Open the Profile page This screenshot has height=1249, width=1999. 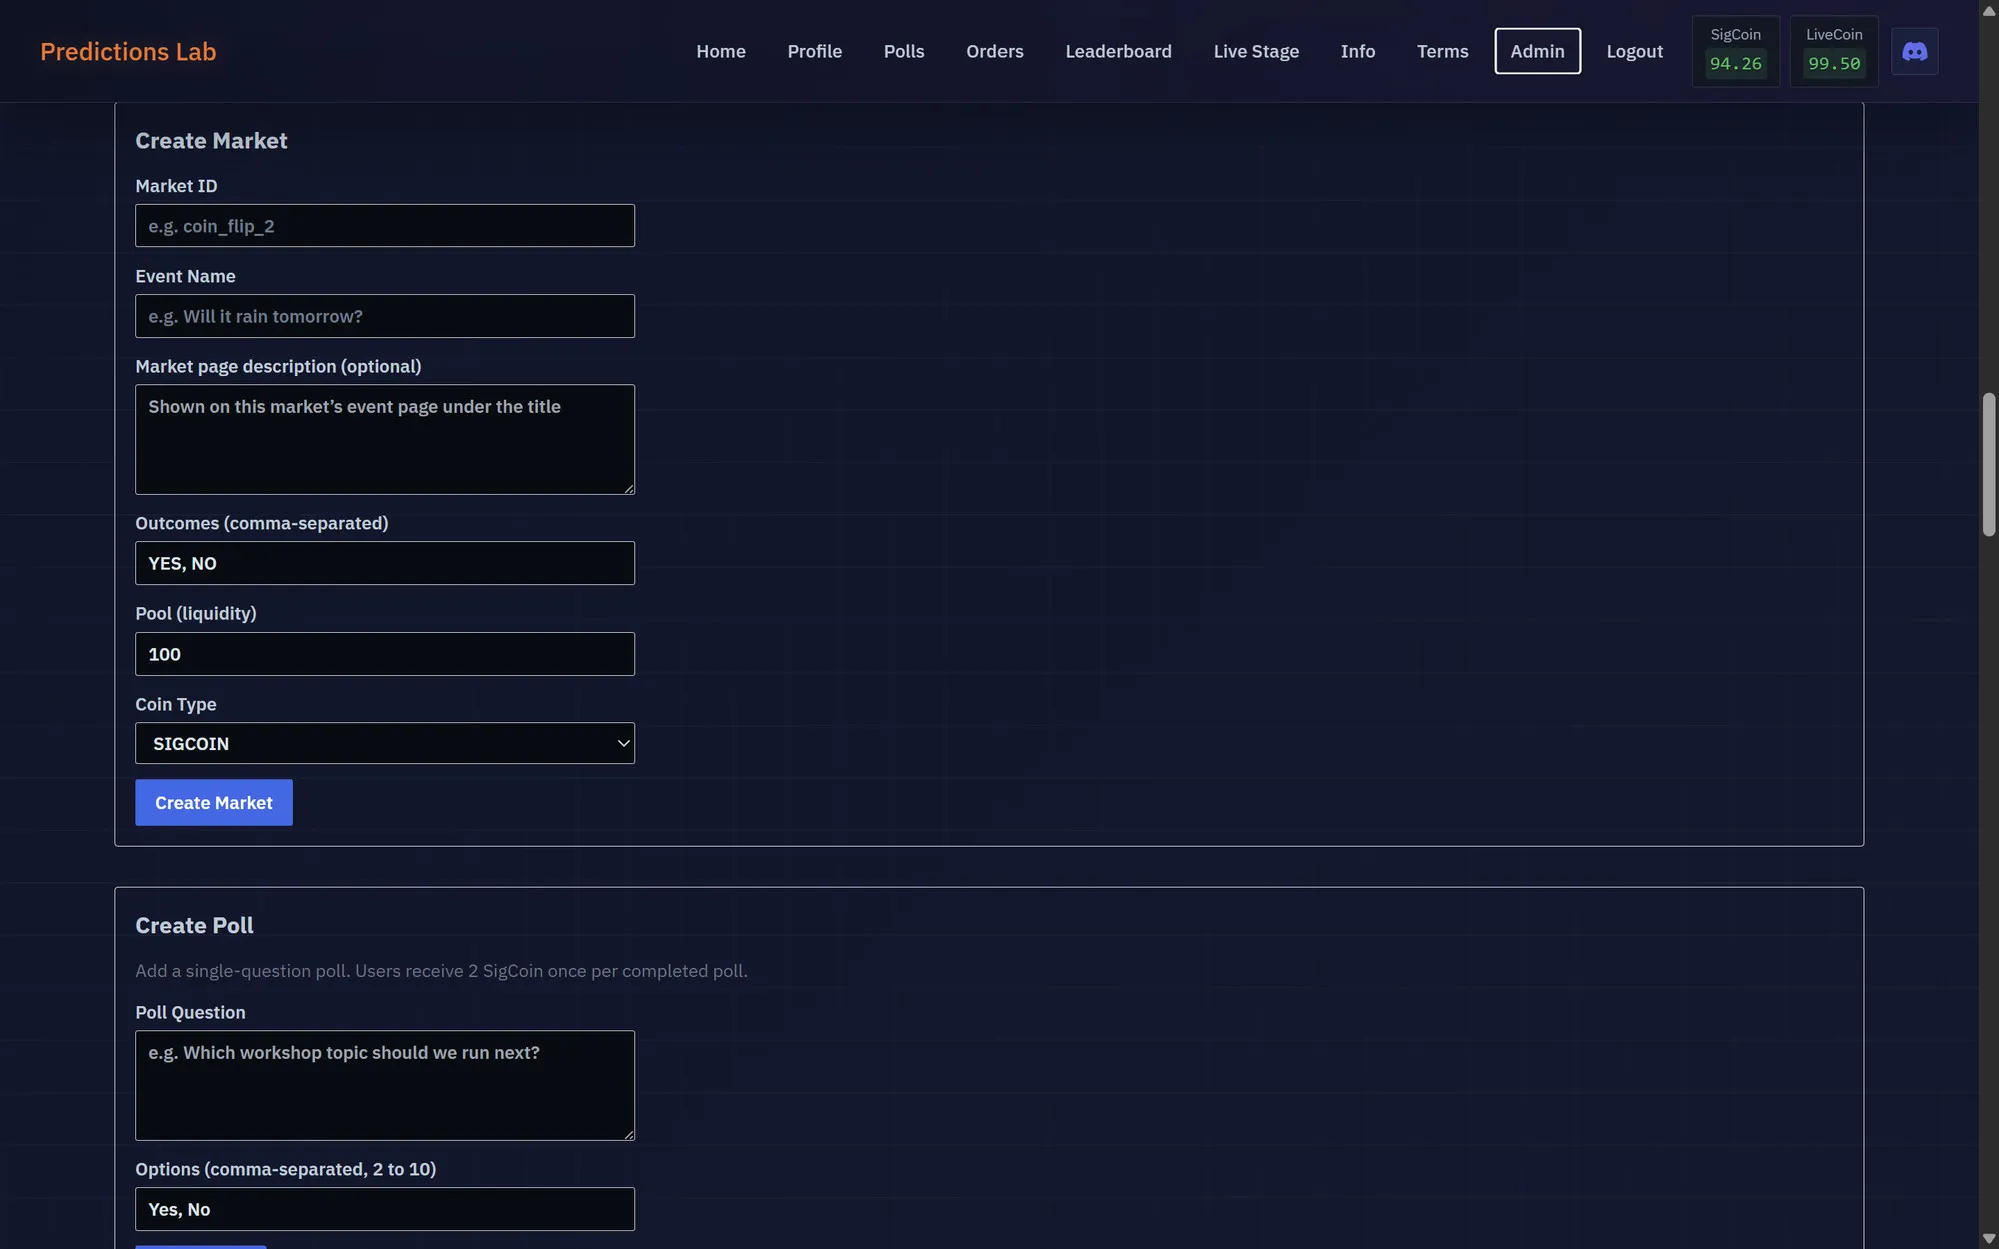814,51
